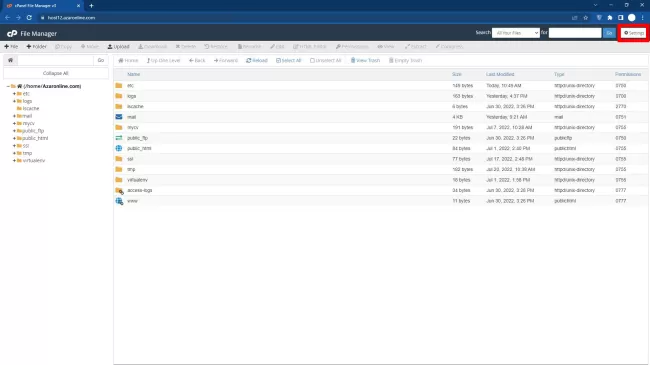Go up with Up One Level

(x=163, y=61)
